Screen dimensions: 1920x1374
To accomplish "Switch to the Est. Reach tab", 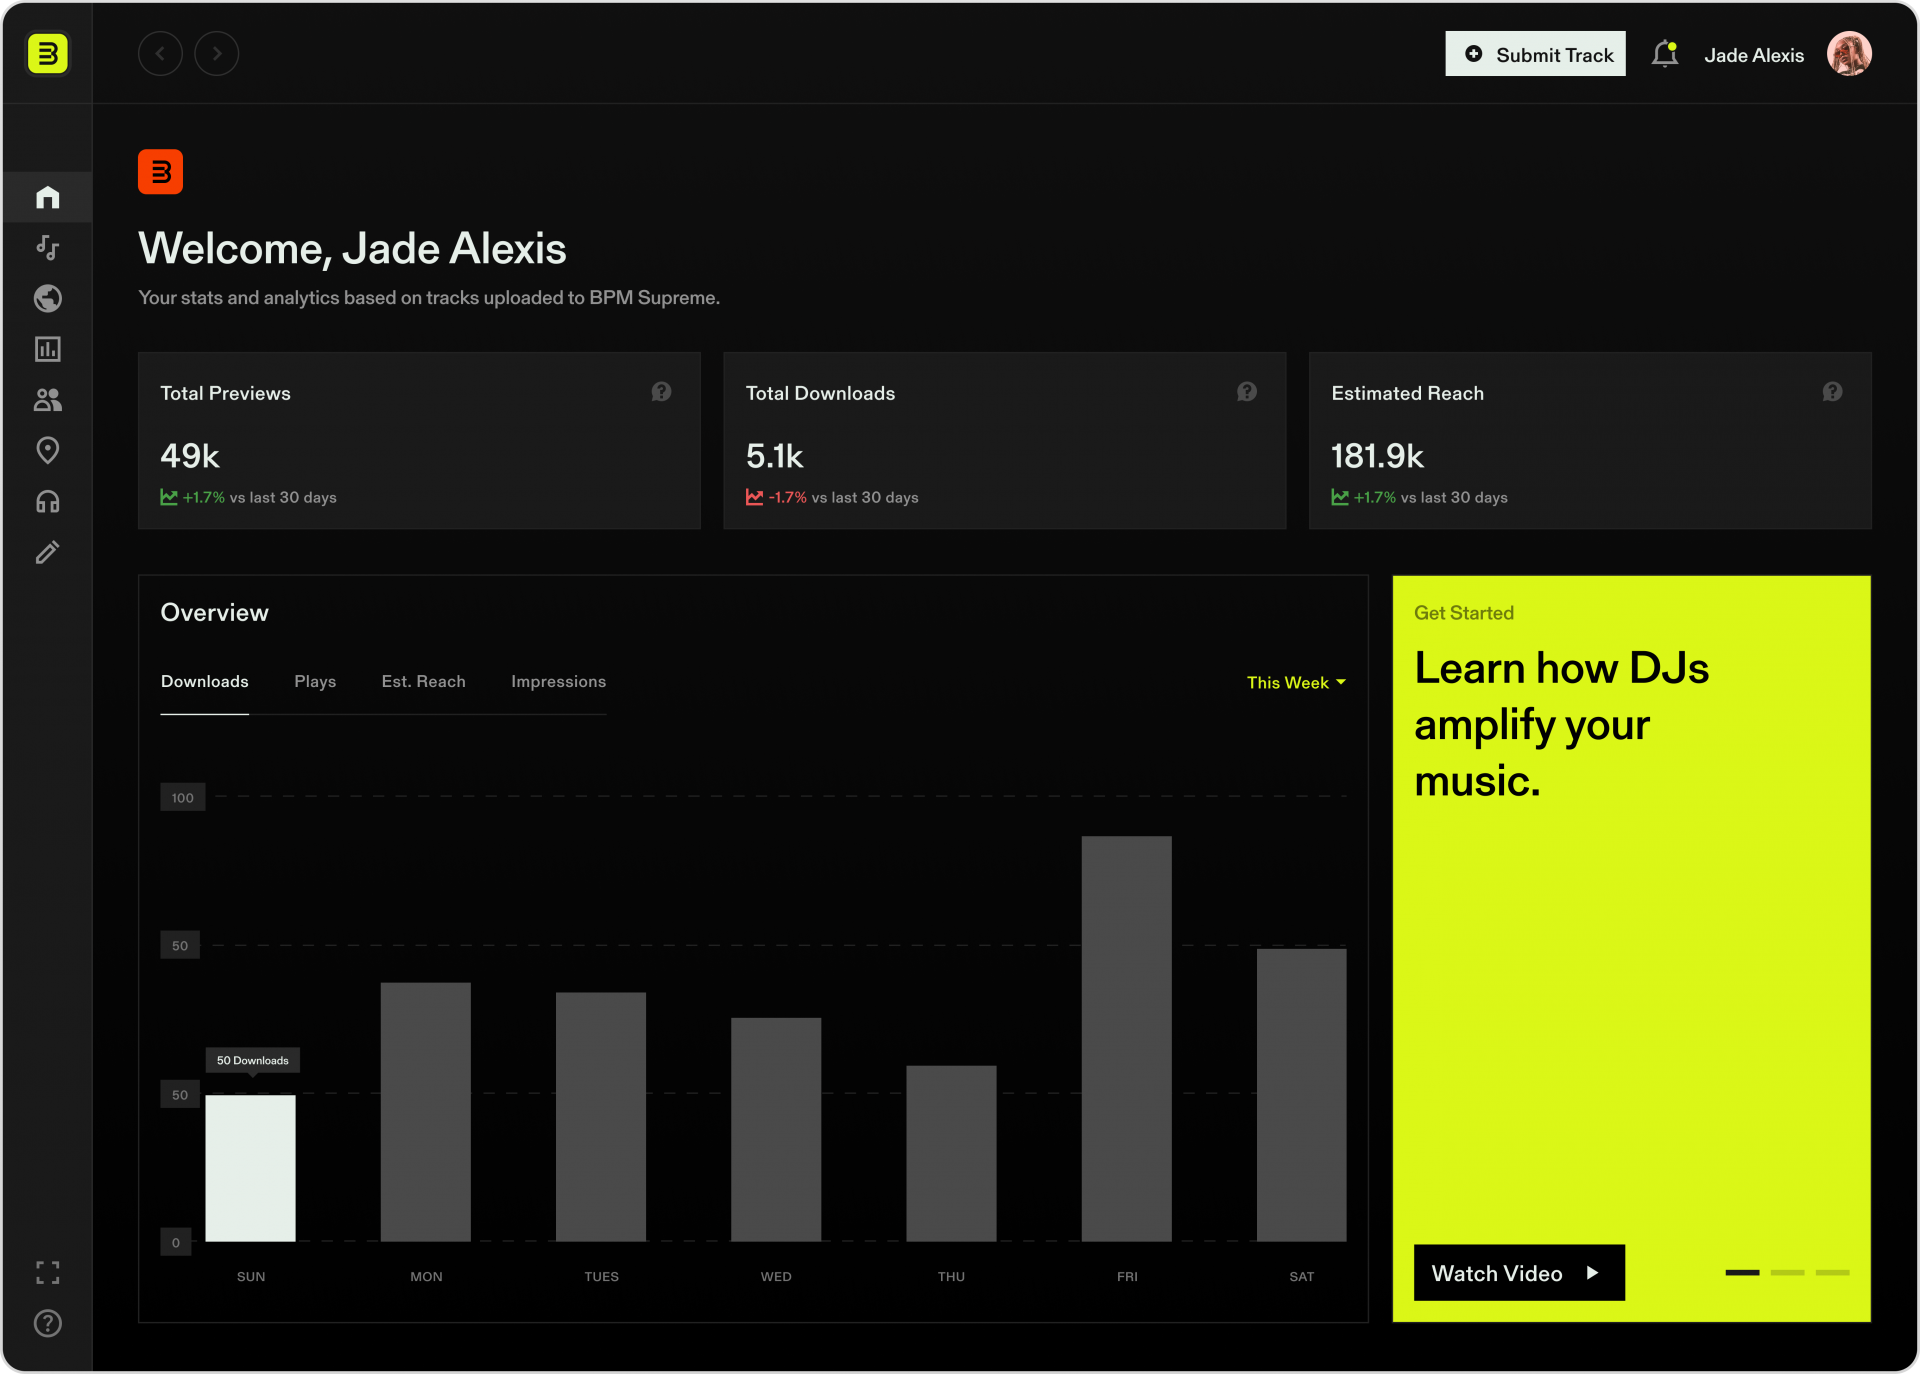I will point(423,681).
